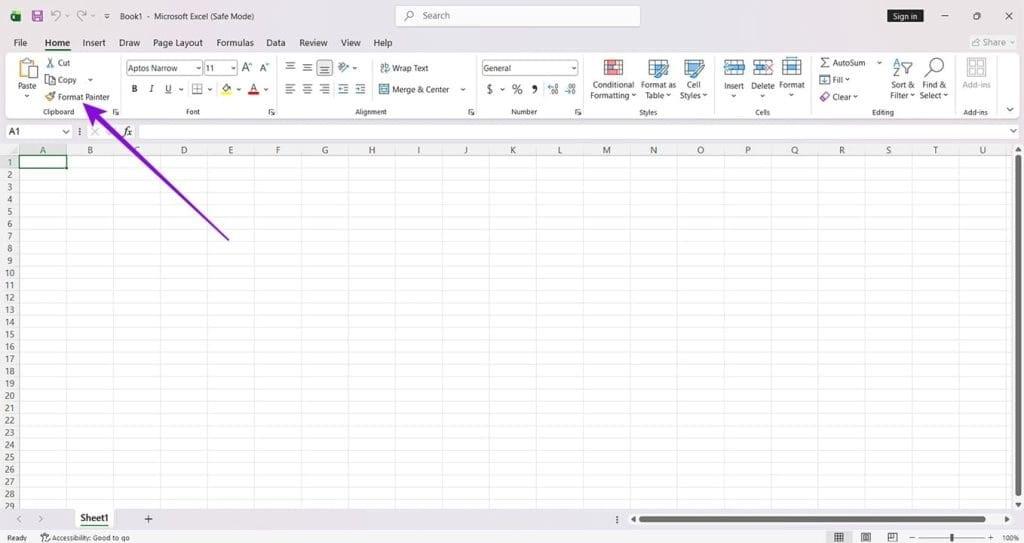1024x543 pixels.
Task: Open Sort & Filter options
Action: 903,79
